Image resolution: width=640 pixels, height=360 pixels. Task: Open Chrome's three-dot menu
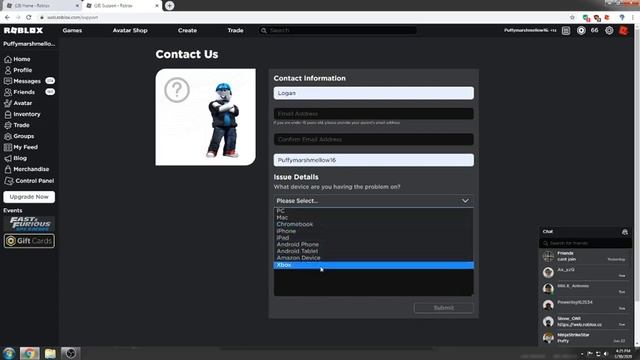pyautogui.click(x=633, y=18)
